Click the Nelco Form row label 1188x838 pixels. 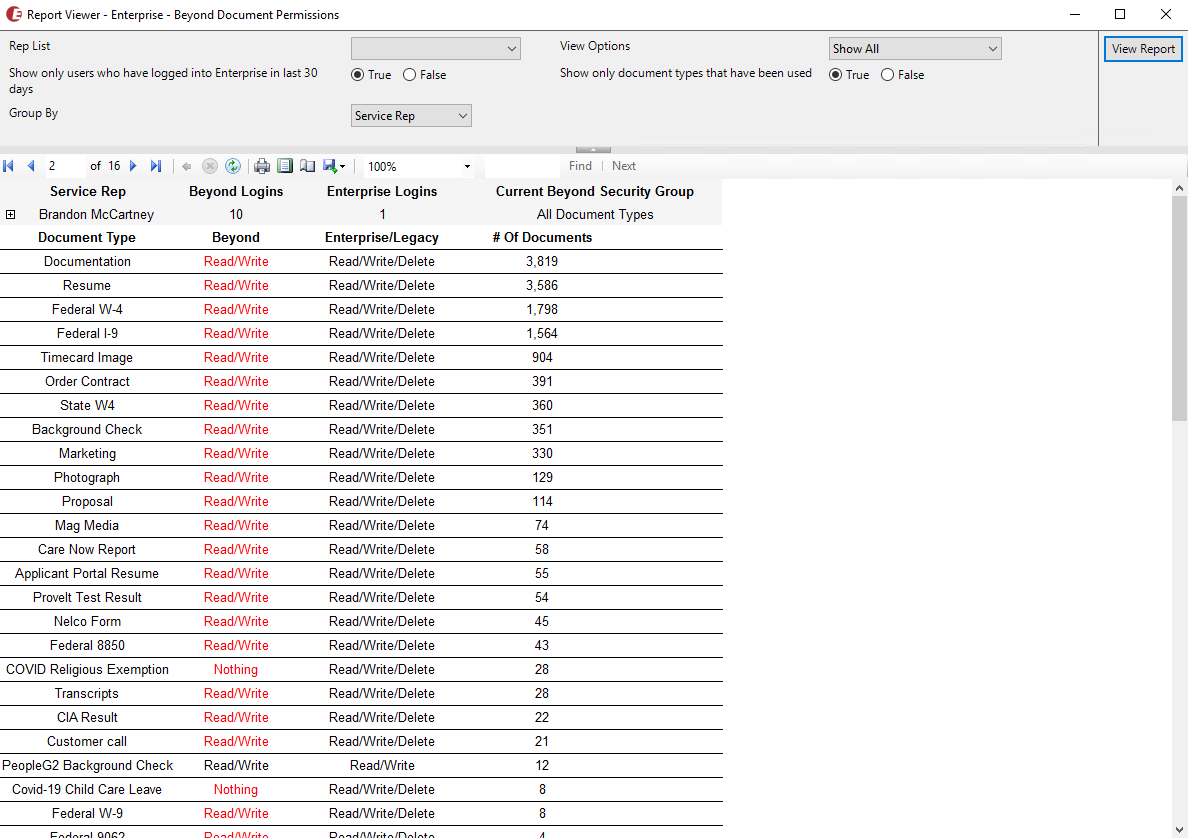click(87, 621)
